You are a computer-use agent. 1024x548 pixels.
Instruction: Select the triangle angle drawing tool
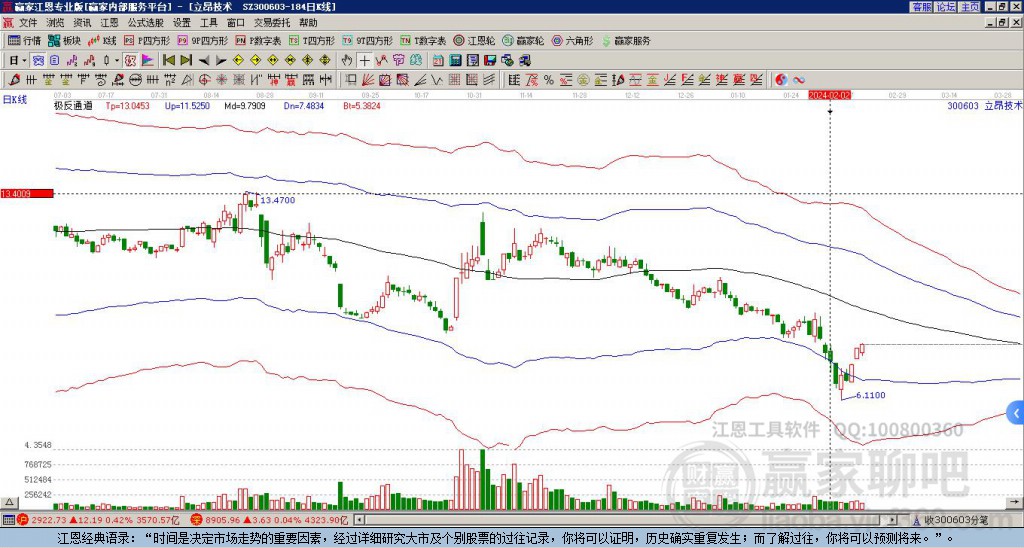pyautogui.click(x=187, y=80)
